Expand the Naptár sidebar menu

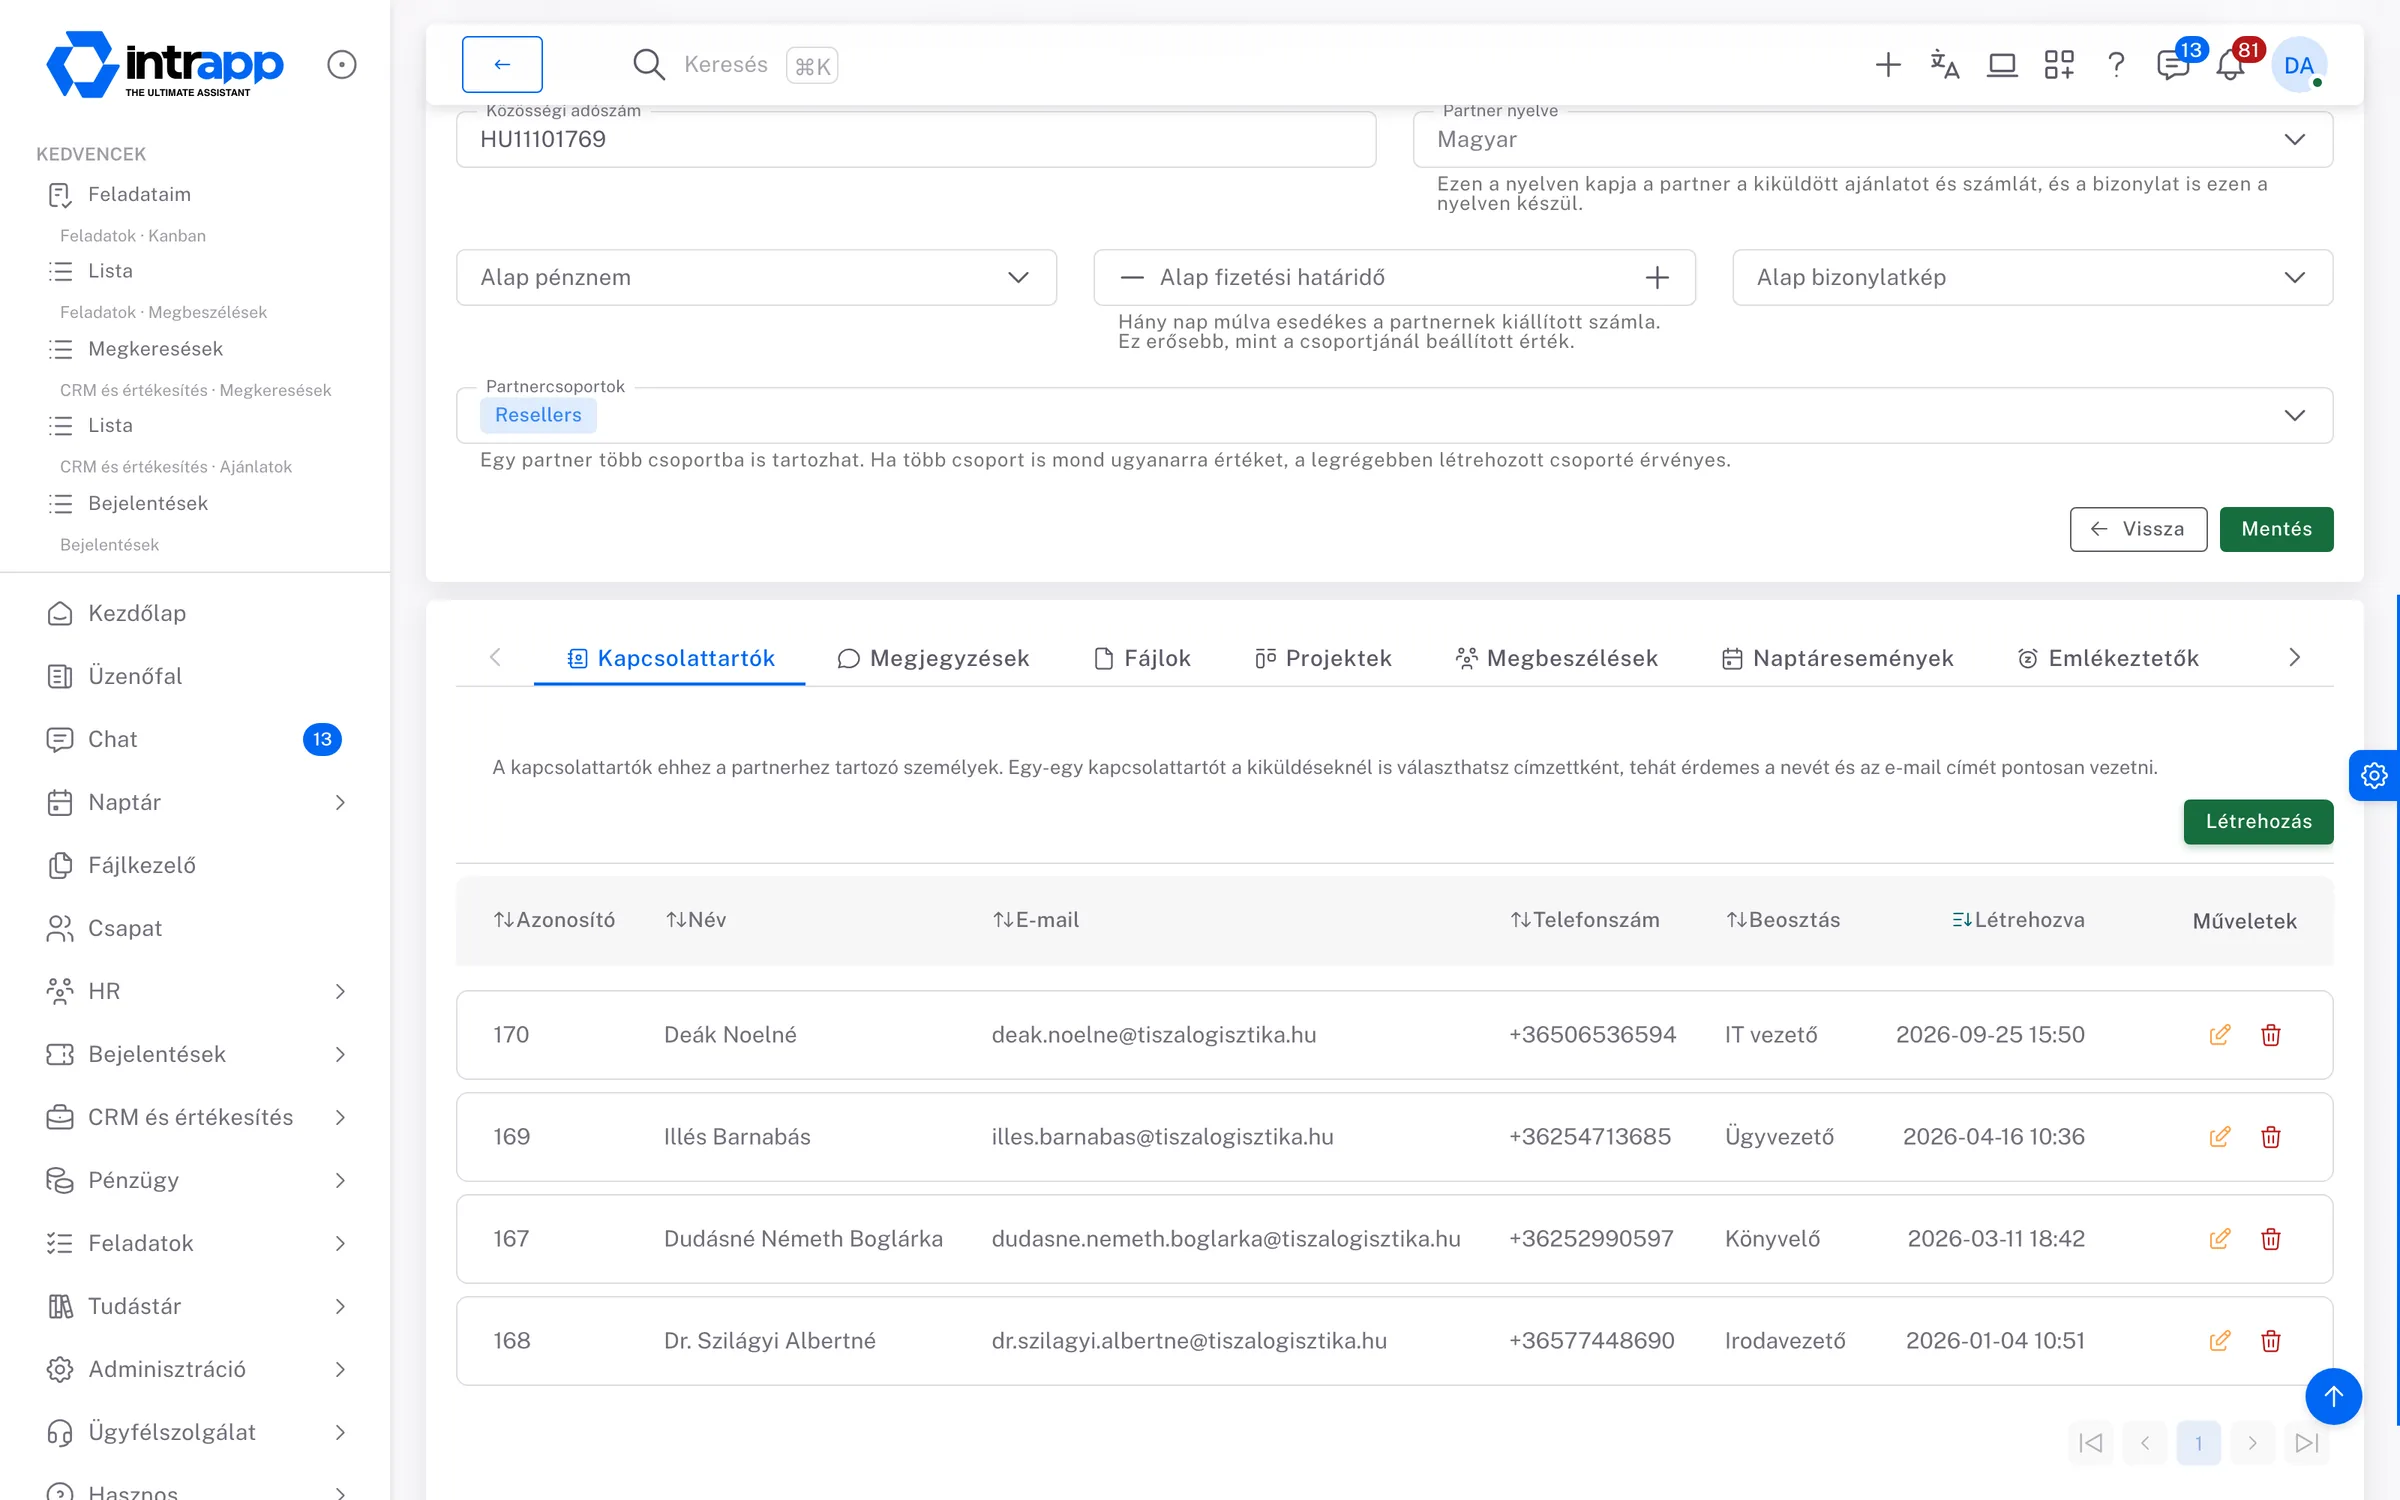click(x=195, y=802)
